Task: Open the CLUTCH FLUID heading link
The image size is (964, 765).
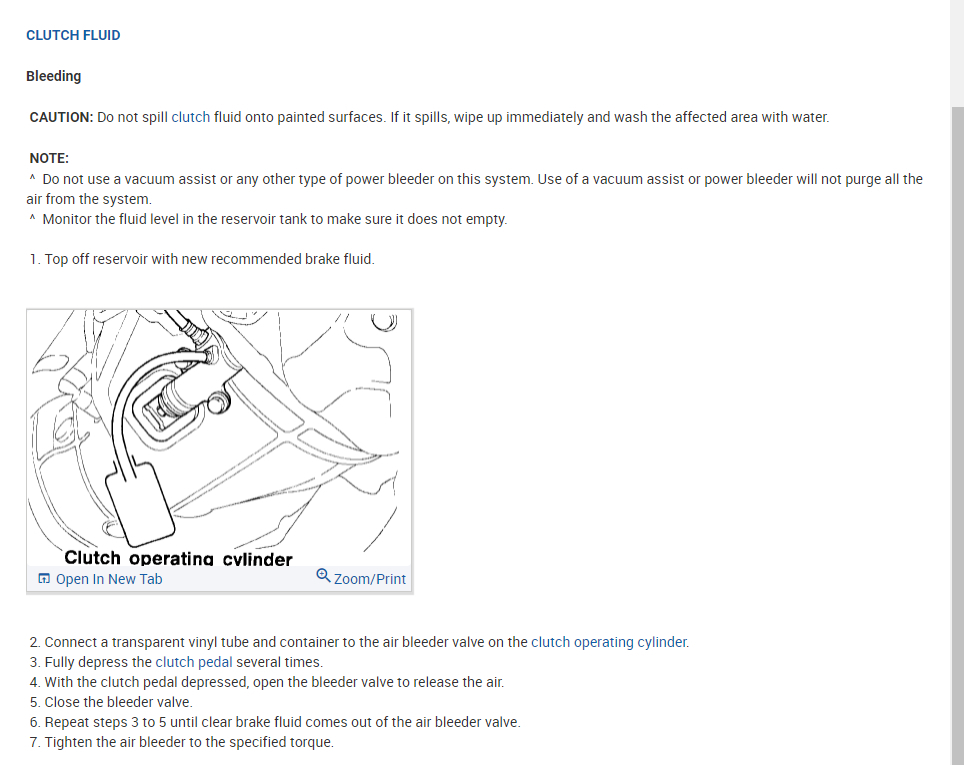Action: (73, 36)
